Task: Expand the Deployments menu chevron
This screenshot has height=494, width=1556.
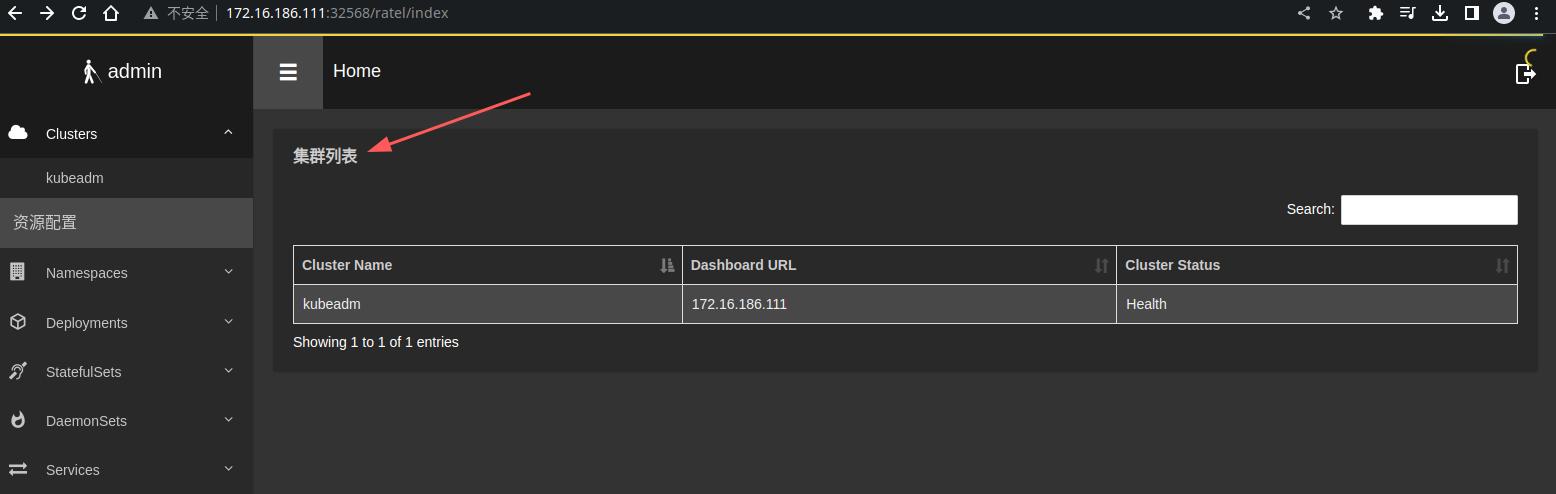Action: (x=228, y=322)
